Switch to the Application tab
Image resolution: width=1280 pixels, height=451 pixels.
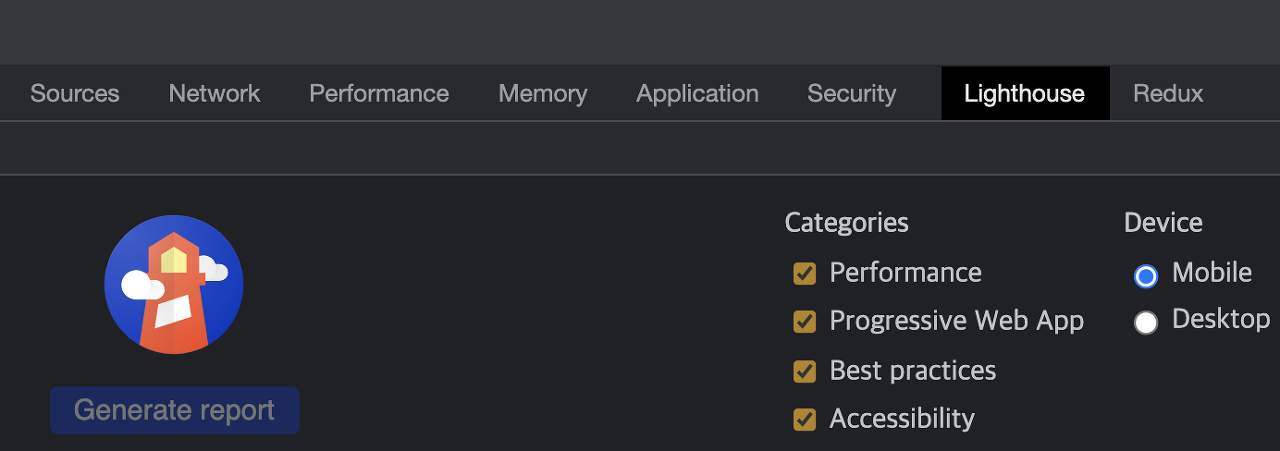tap(697, 94)
